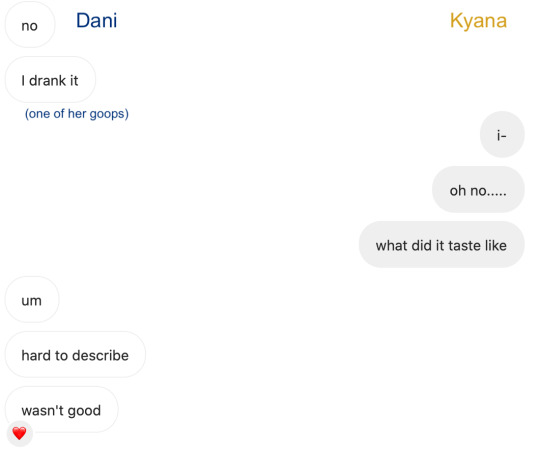
Task: Select the "what did it taste like" message
Action: pos(442,244)
